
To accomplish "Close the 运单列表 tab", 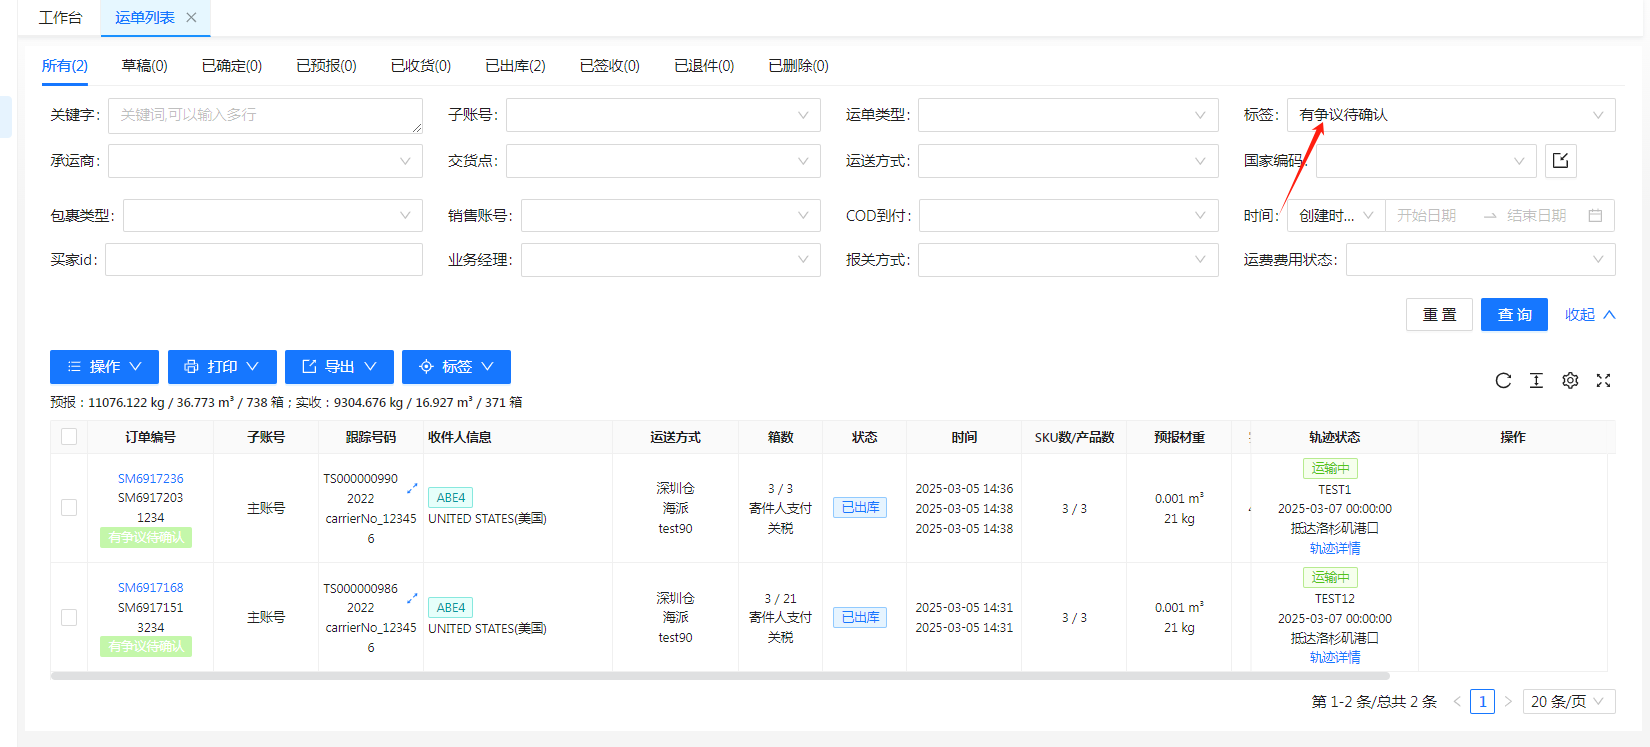I will pos(191,17).
